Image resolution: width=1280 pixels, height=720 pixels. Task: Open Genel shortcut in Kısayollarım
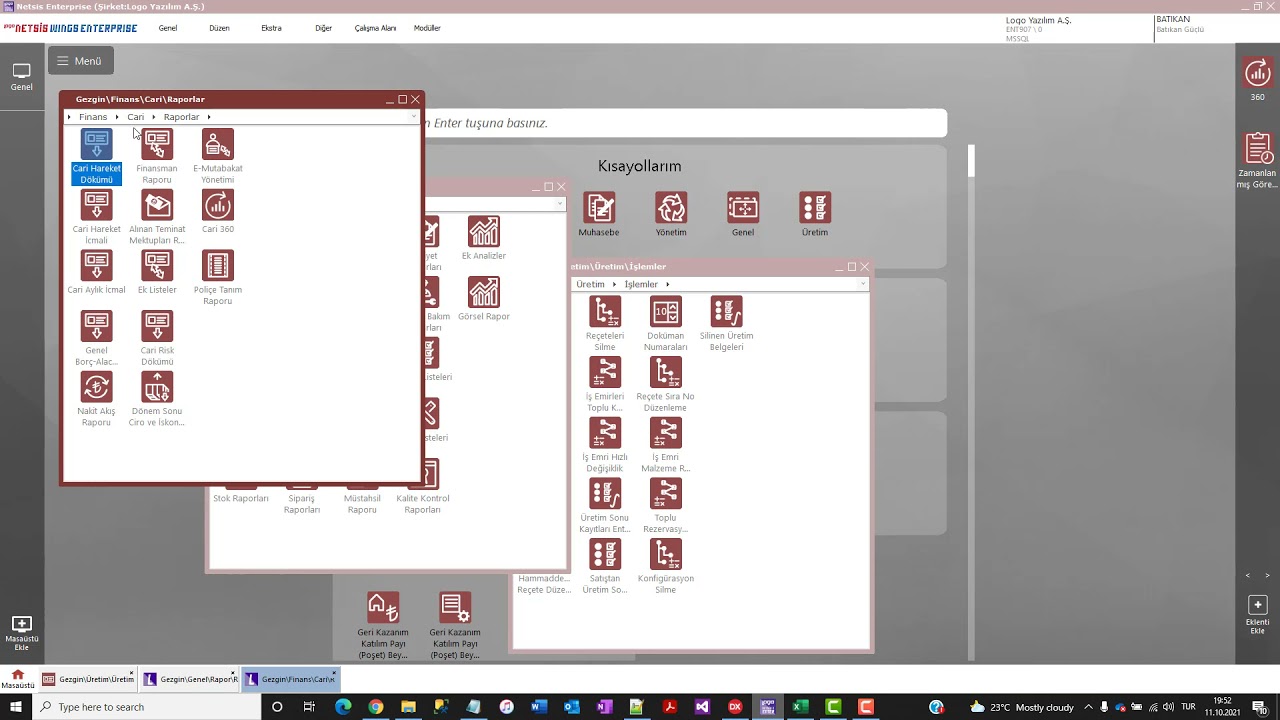tap(743, 208)
